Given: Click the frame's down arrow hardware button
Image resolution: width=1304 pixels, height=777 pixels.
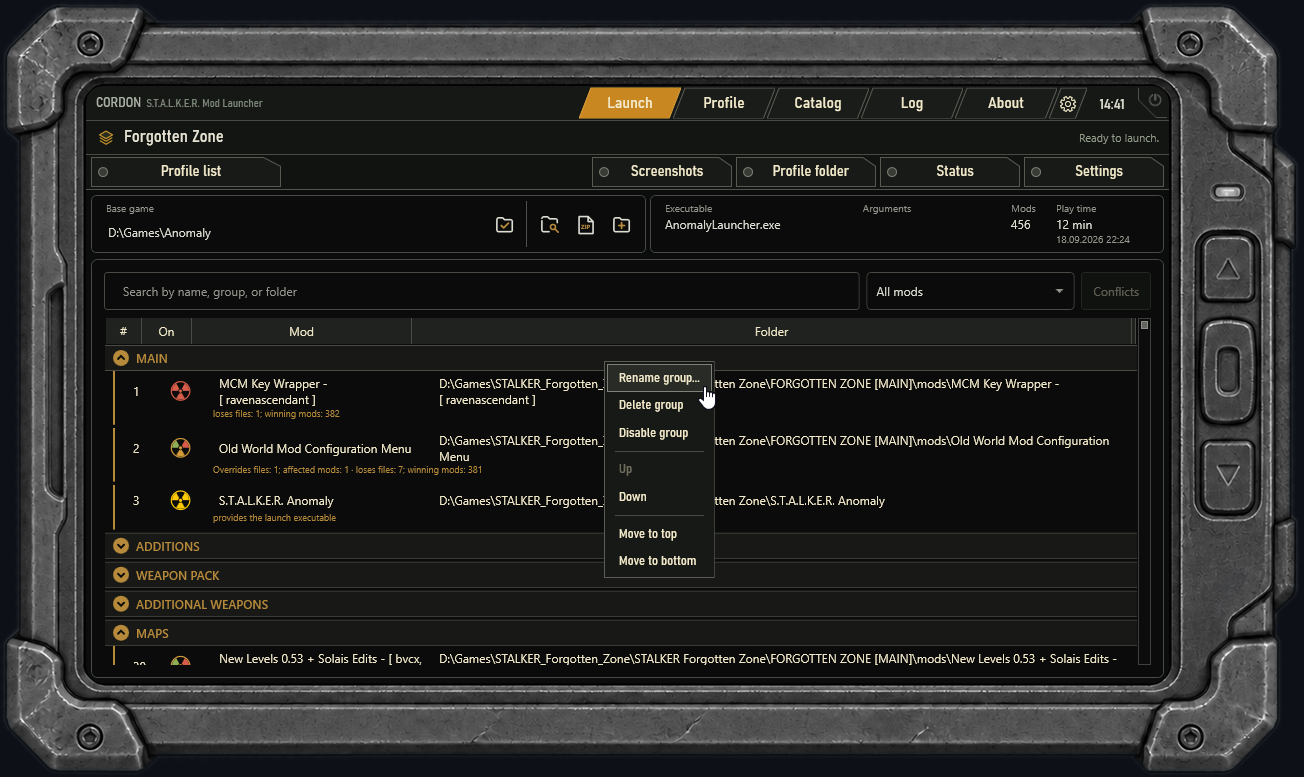Looking at the screenshot, I should click(x=1228, y=474).
